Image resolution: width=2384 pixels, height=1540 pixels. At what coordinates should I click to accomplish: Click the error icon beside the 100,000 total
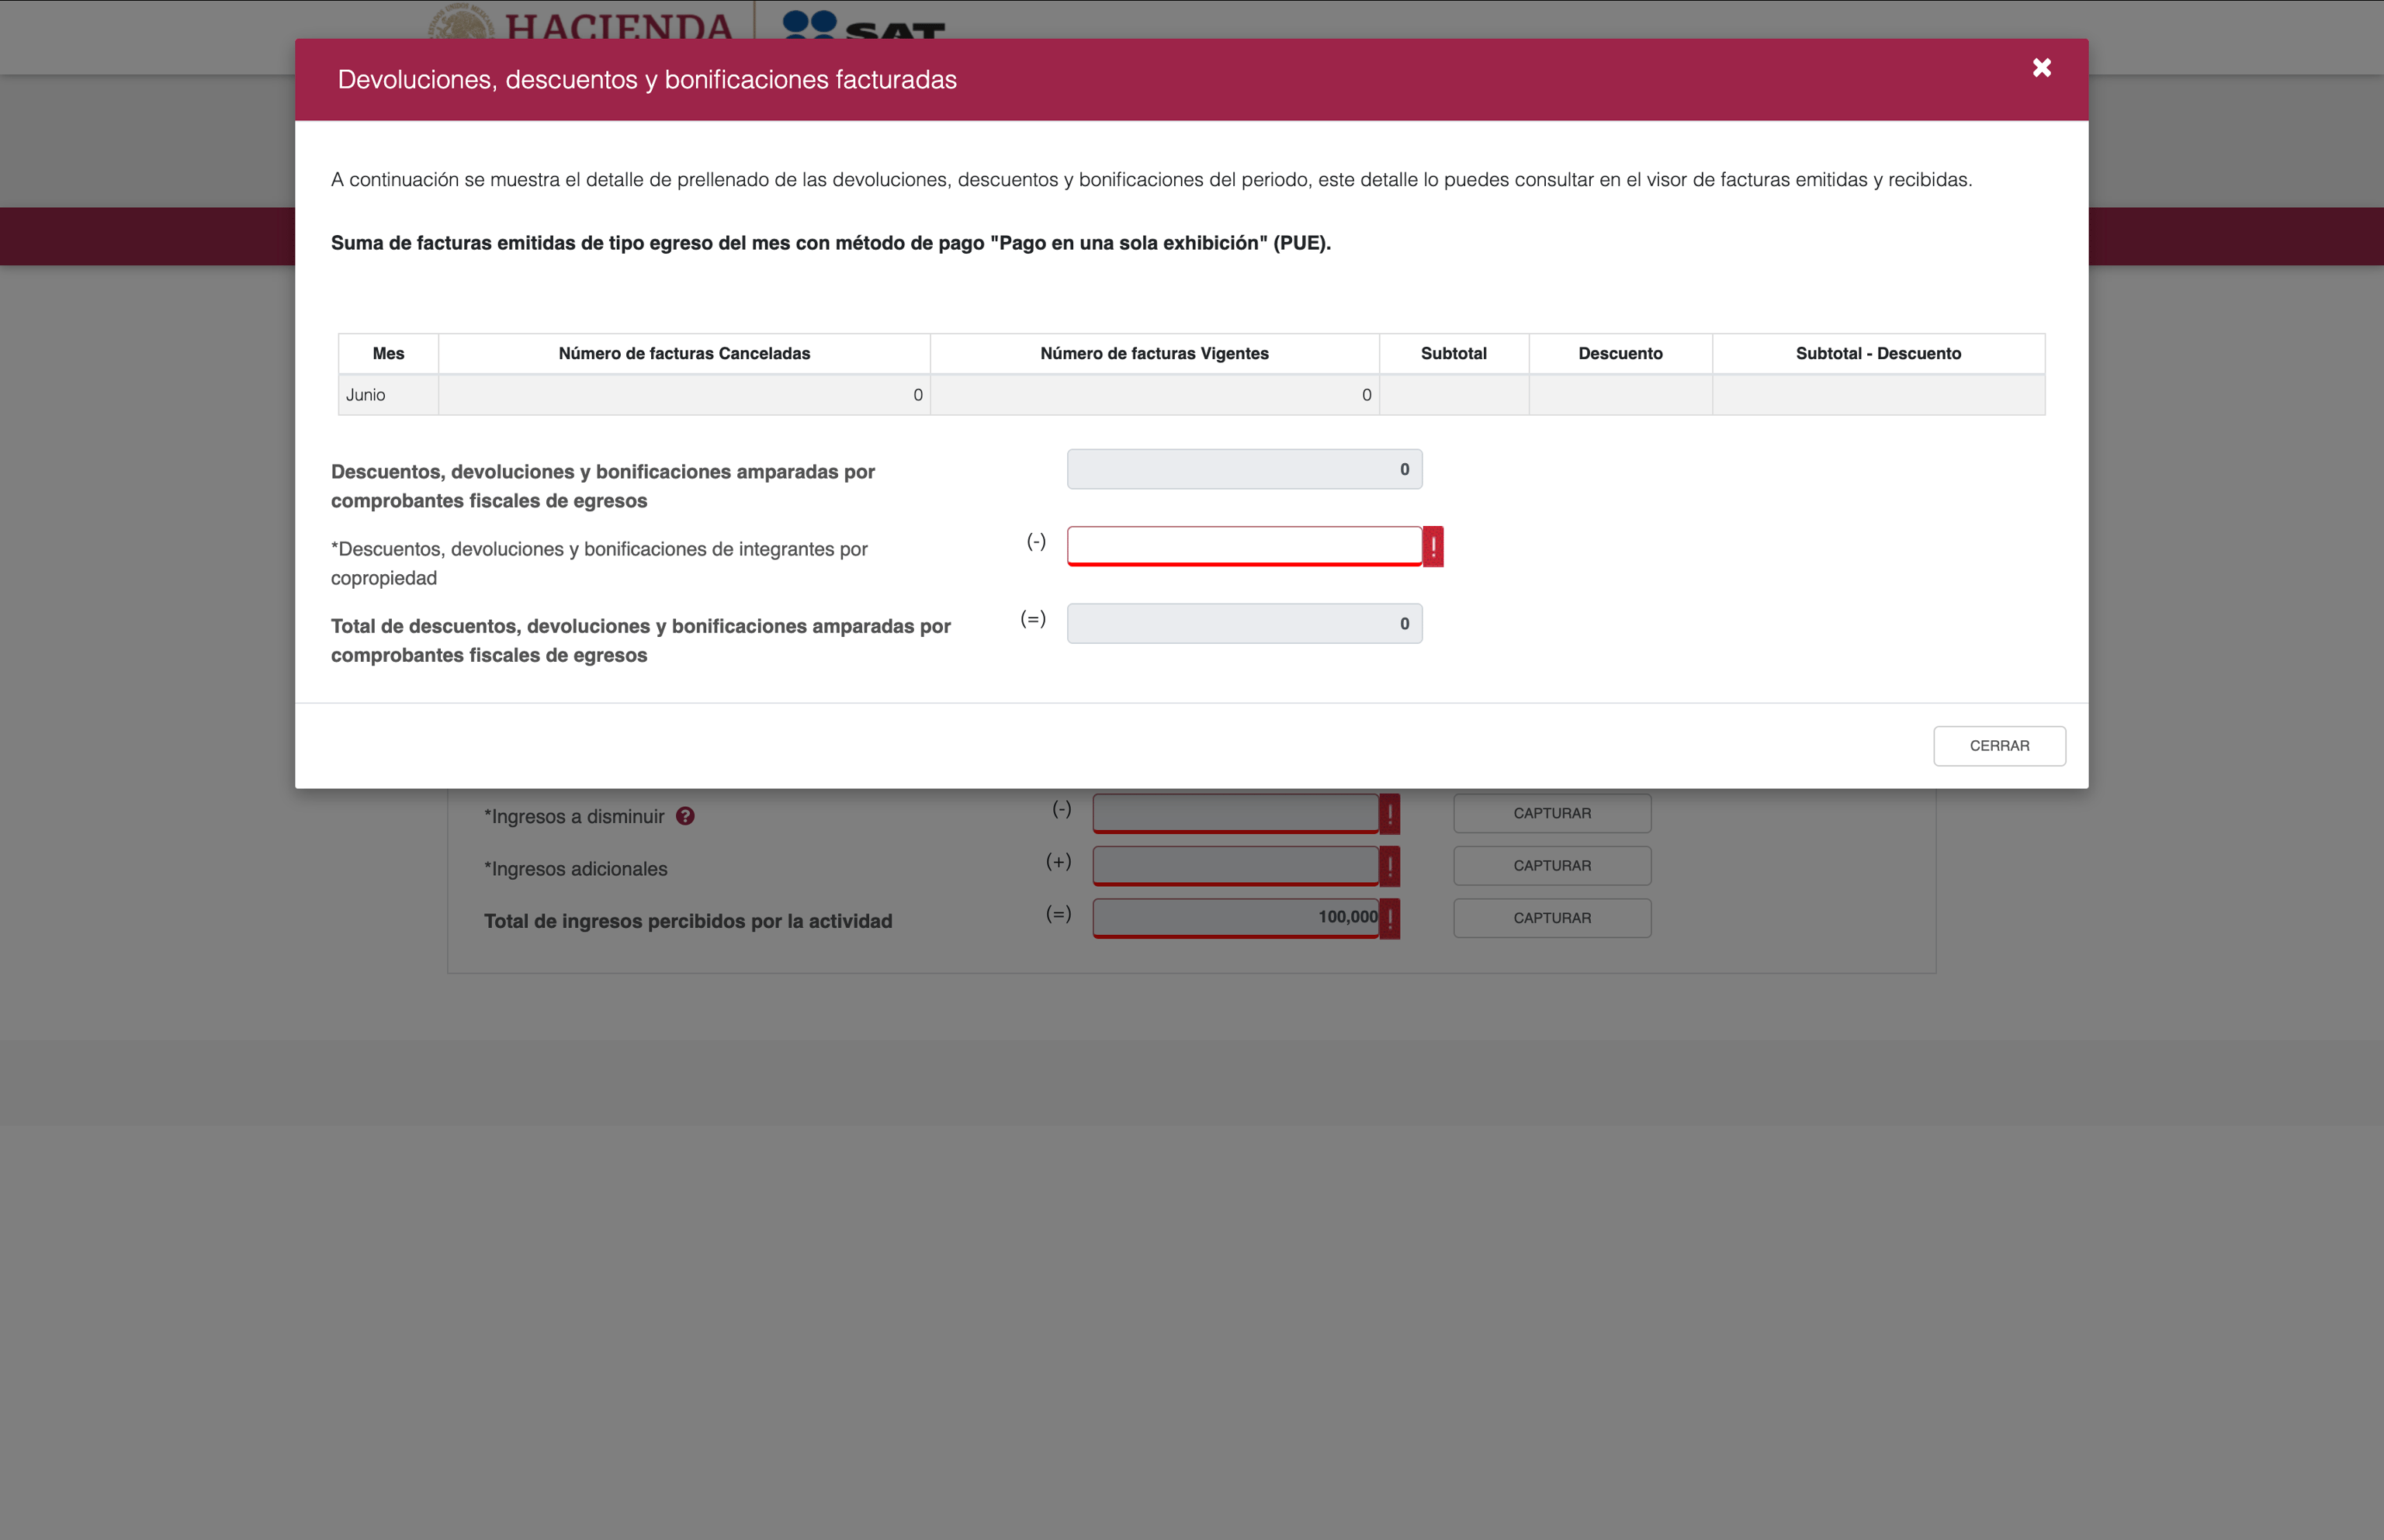coord(1389,918)
